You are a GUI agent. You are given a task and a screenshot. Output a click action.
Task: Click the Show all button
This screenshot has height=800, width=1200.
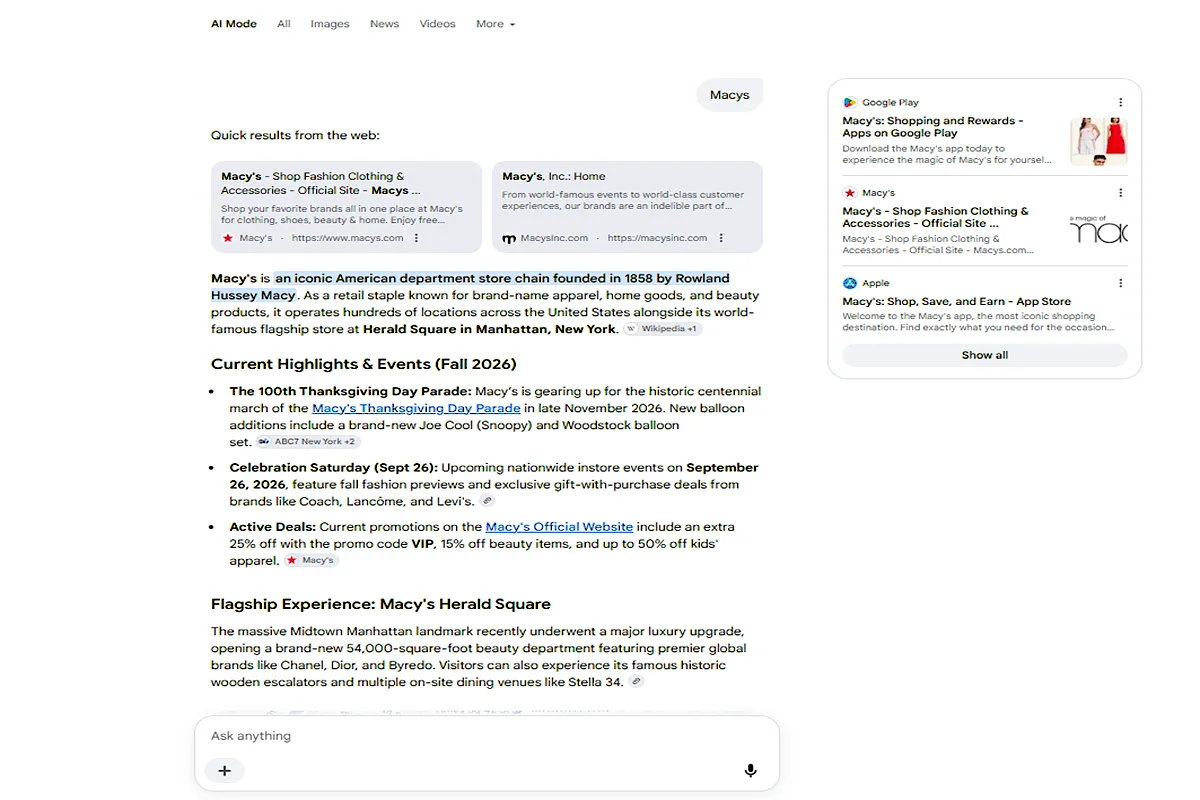coord(984,355)
